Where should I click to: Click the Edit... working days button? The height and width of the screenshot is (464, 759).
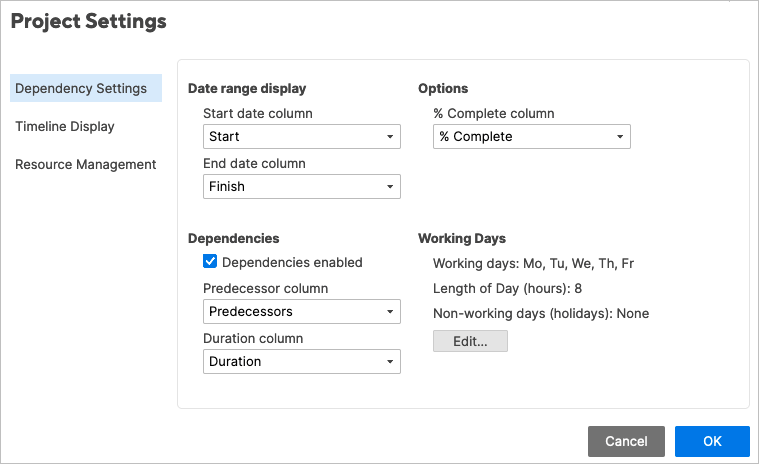(470, 341)
